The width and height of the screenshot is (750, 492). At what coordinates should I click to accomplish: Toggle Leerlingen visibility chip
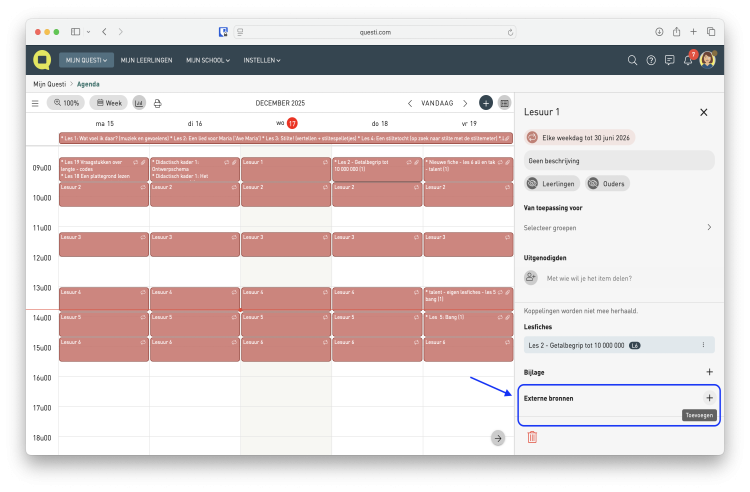point(552,184)
